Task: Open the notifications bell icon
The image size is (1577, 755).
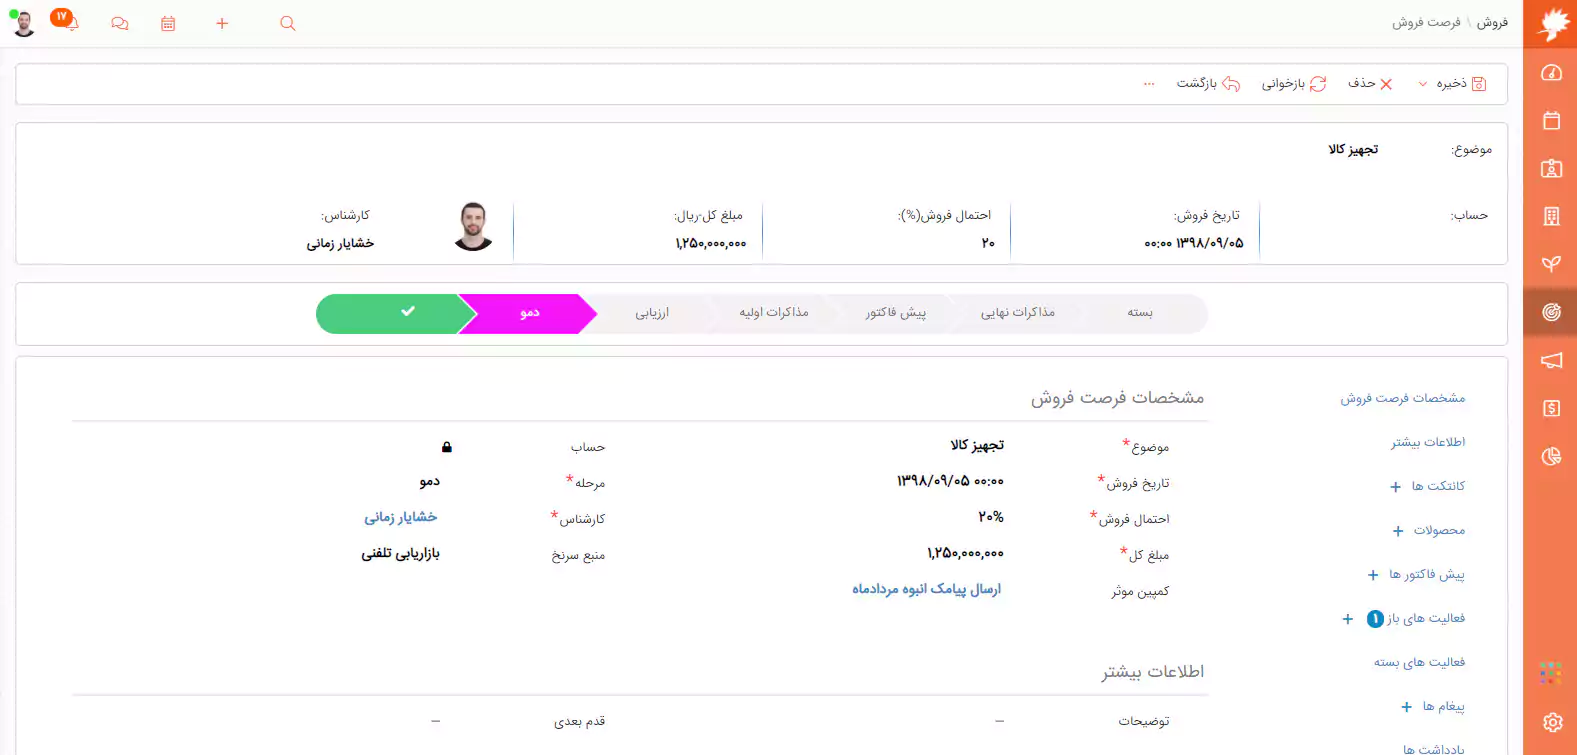Action: pyautogui.click(x=70, y=23)
